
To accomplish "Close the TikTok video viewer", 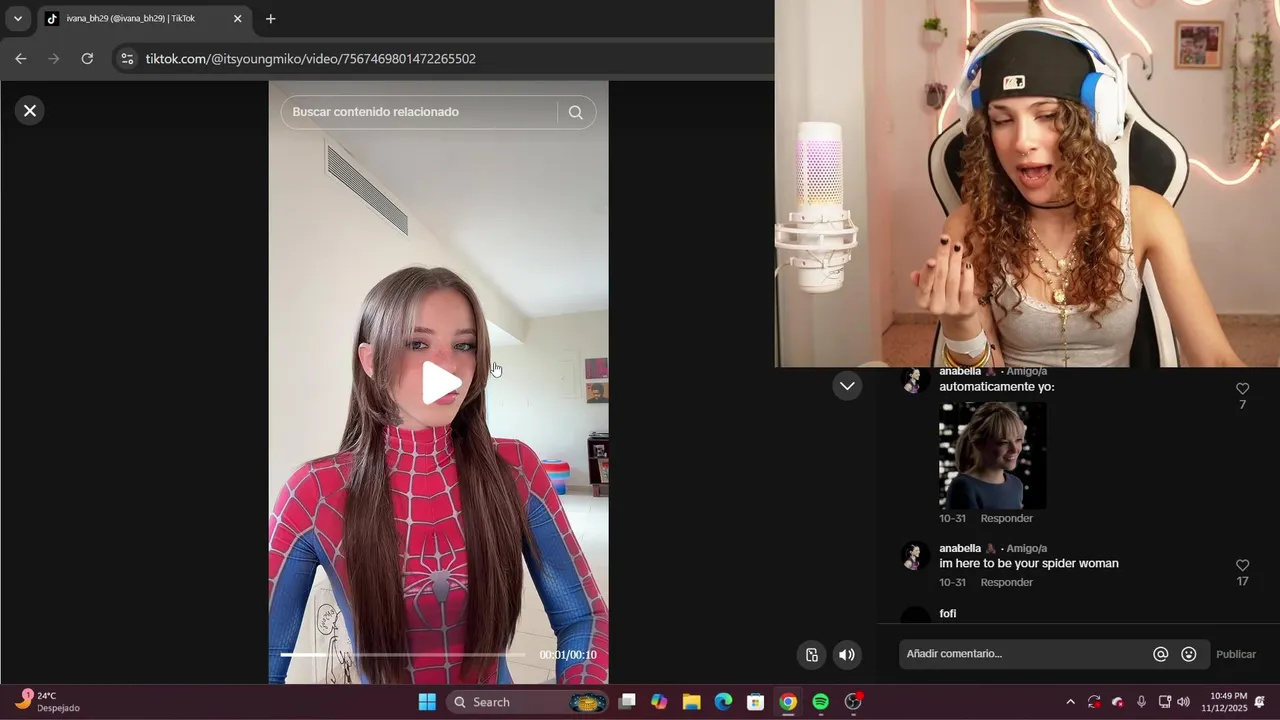I will click(30, 111).
